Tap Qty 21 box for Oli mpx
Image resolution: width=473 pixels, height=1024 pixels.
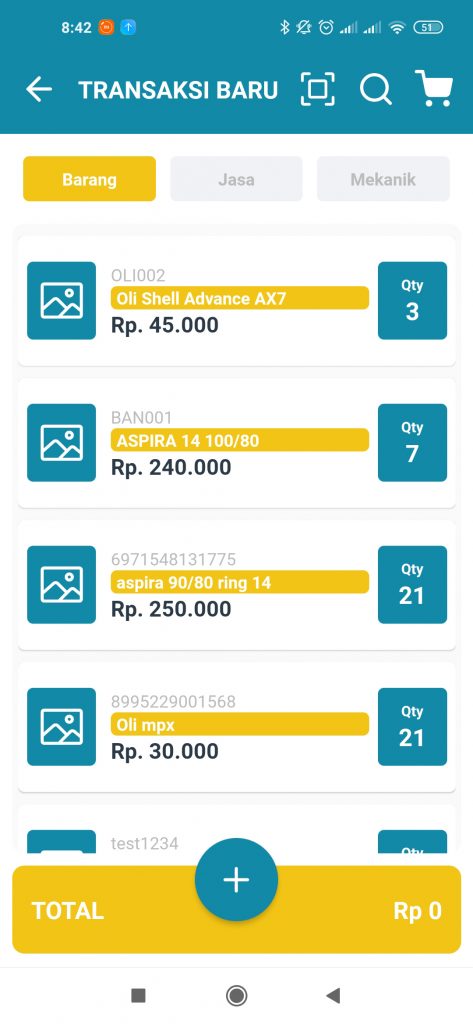412,727
